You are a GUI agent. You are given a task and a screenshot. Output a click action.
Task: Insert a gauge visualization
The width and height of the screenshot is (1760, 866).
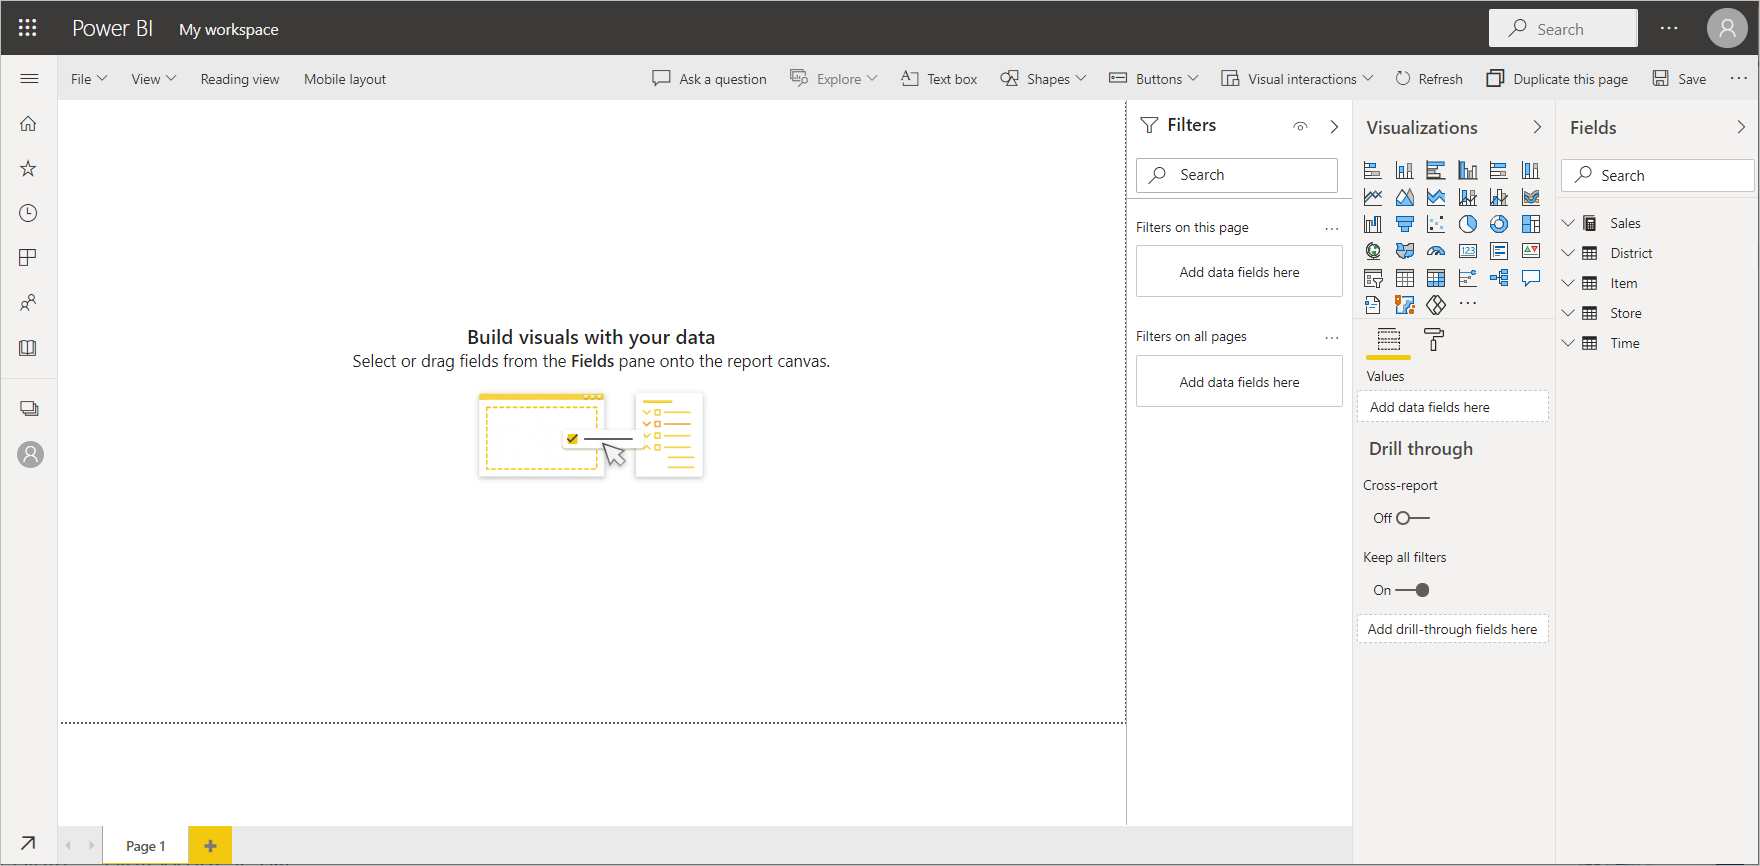[x=1436, y=251]
